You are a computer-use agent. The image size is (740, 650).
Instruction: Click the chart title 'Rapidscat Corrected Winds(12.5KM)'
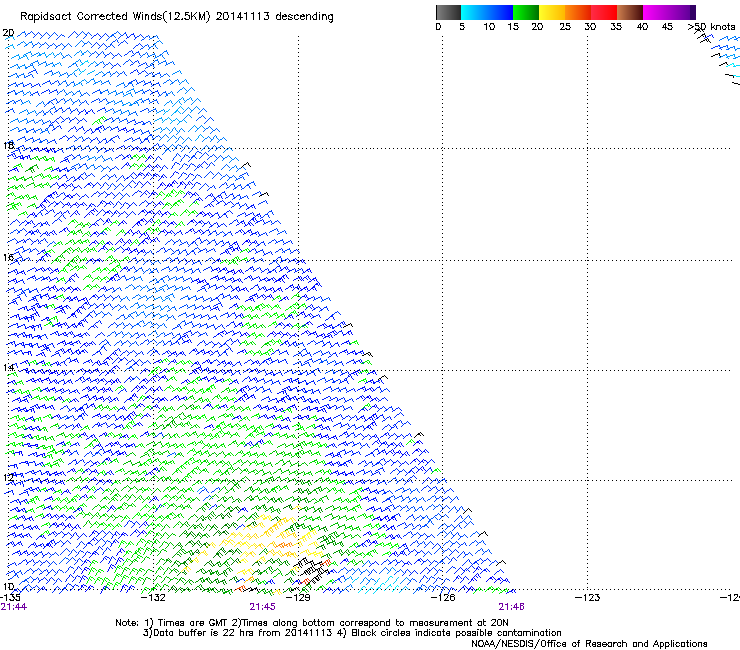pyautogui.click(x=115, y=17)
